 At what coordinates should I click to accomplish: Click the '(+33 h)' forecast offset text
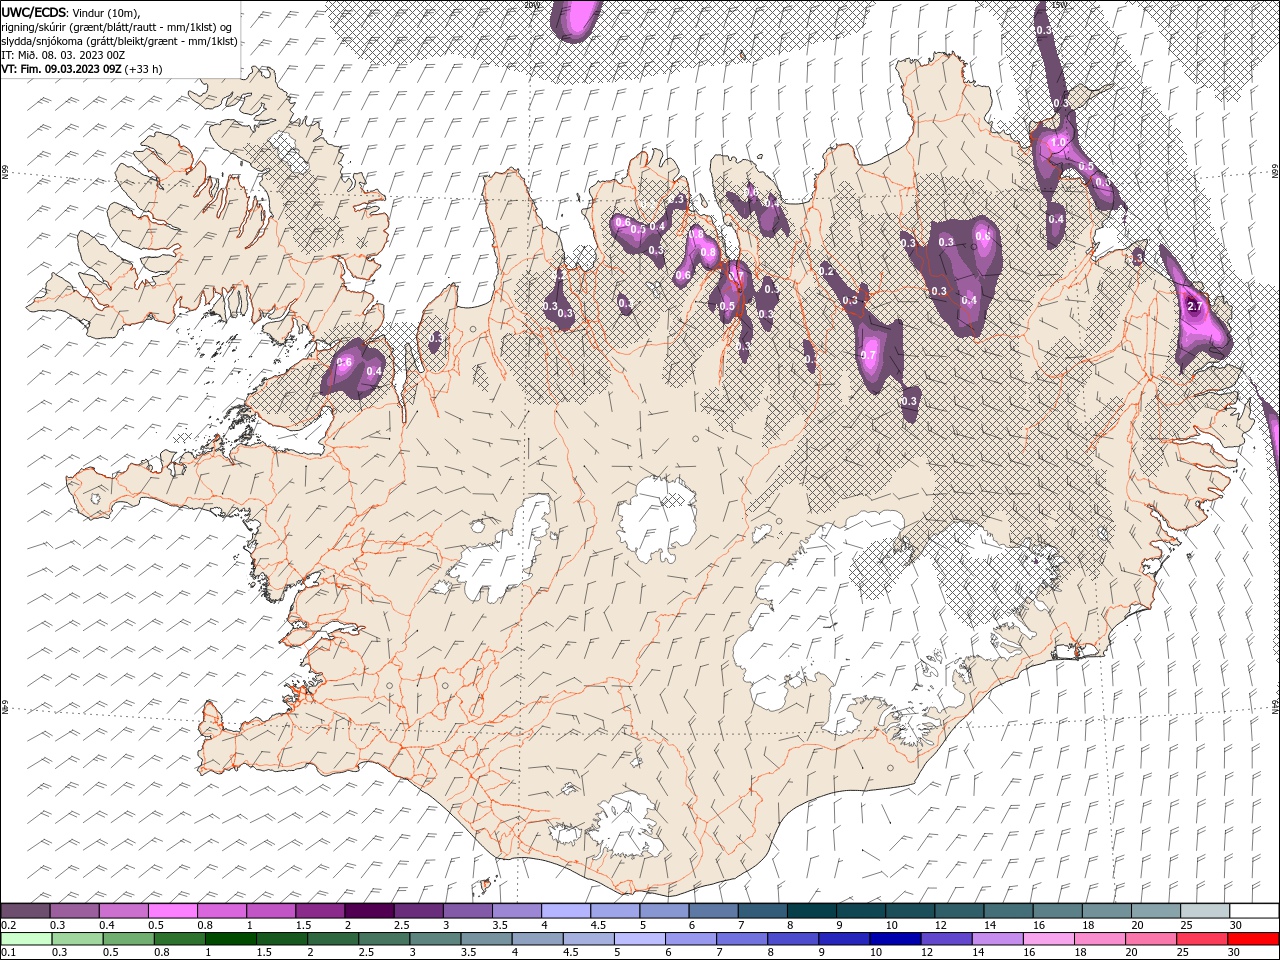pyautogui.click(x=144, y=69)
